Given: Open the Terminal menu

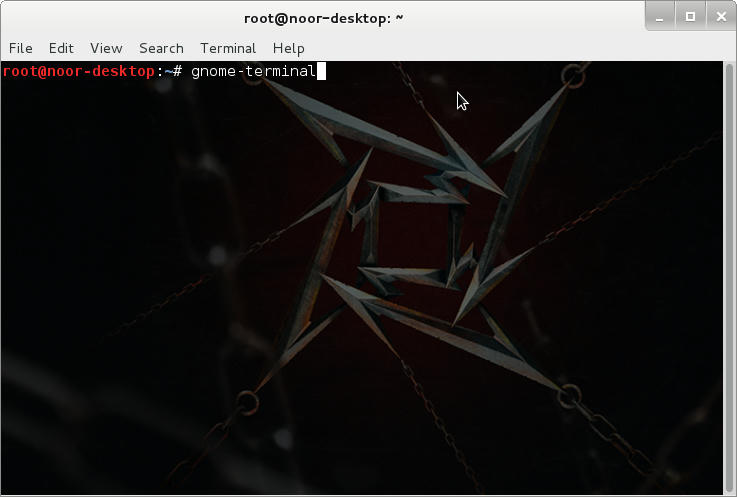Looking at the screenshot, I should (228, 48).
